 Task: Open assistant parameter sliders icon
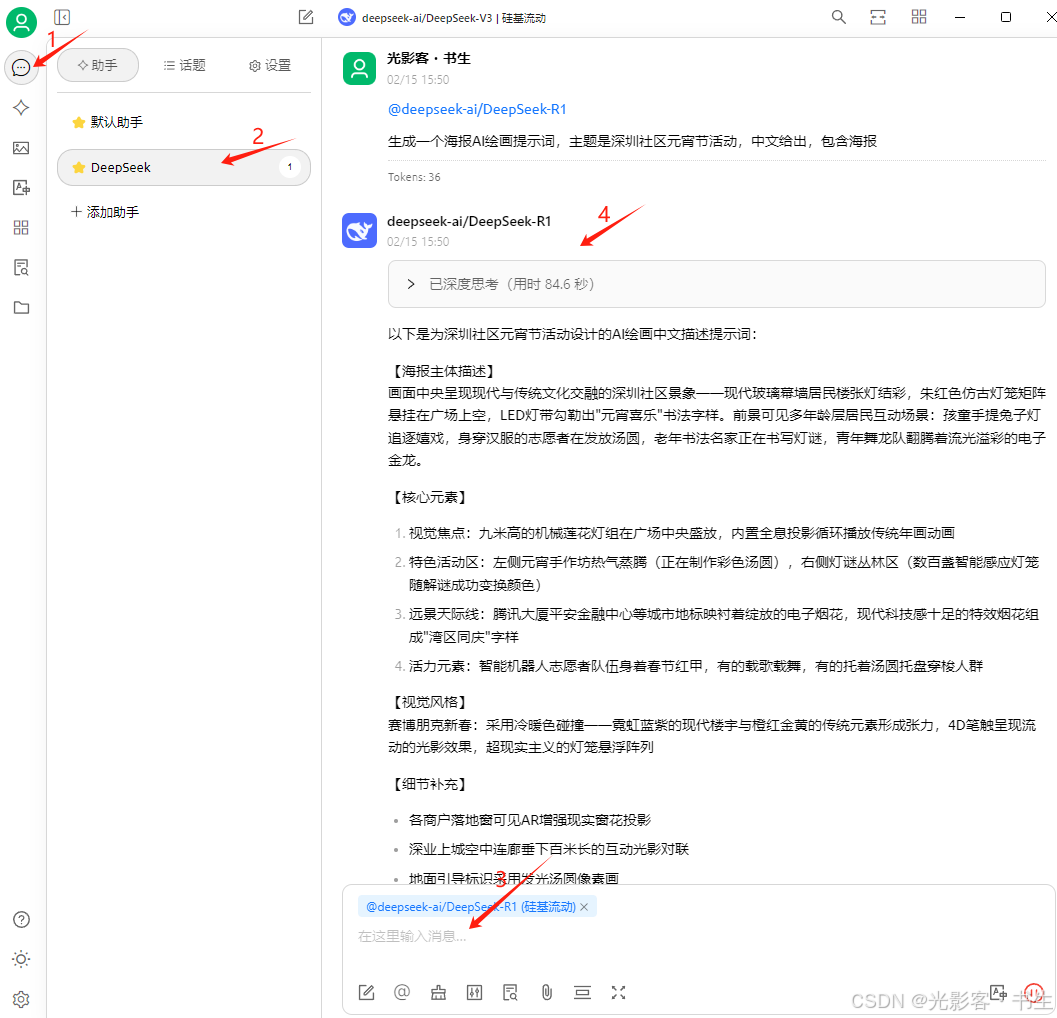[475, 992]
